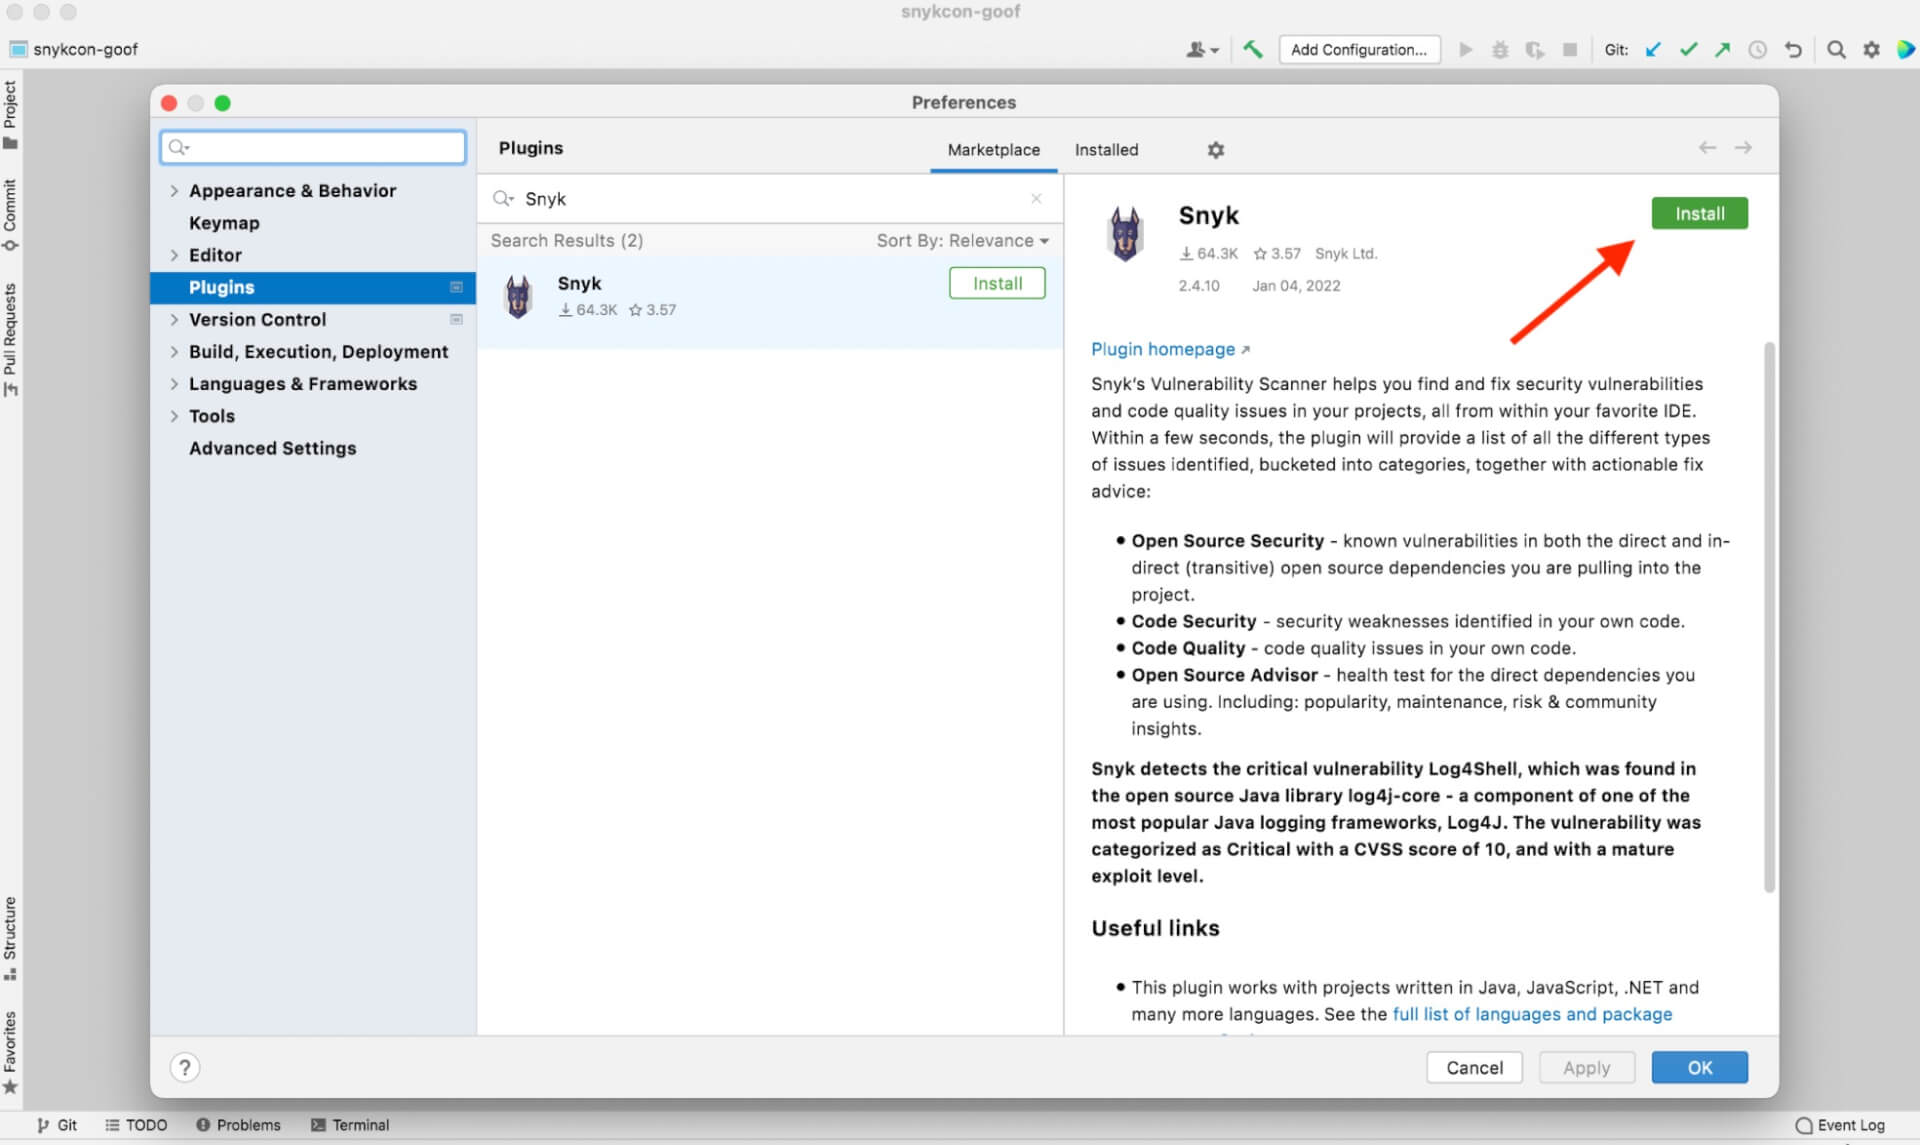Click the Git update project arrow
This screenshot has height=1145, width=1920.
tap(1653, 49)
